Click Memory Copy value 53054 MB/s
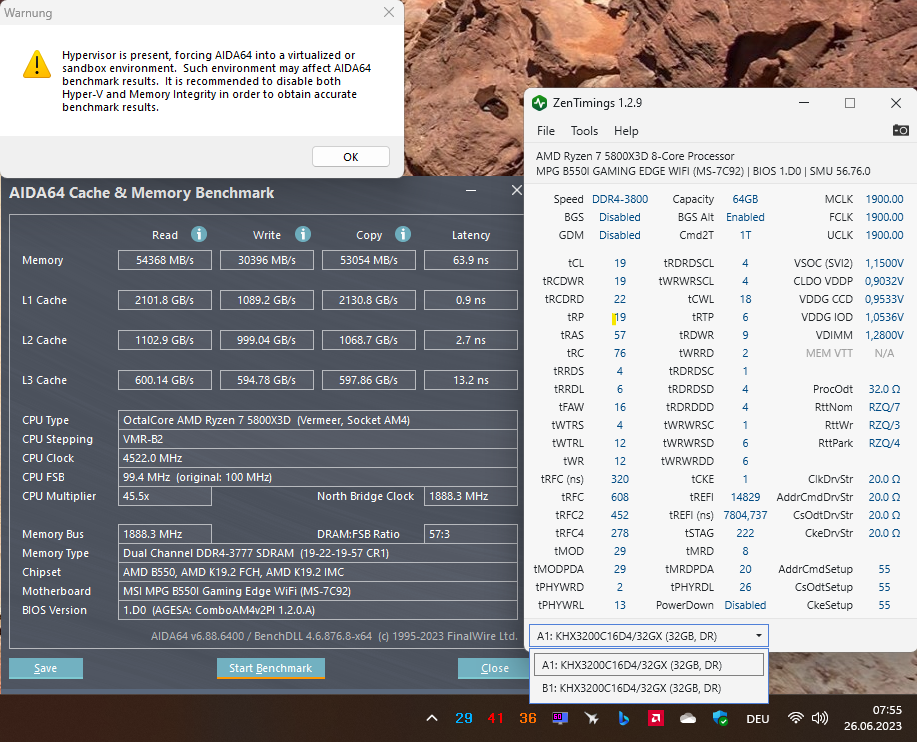The width and height of the screenshot is (917, 742). click(369, 260)
